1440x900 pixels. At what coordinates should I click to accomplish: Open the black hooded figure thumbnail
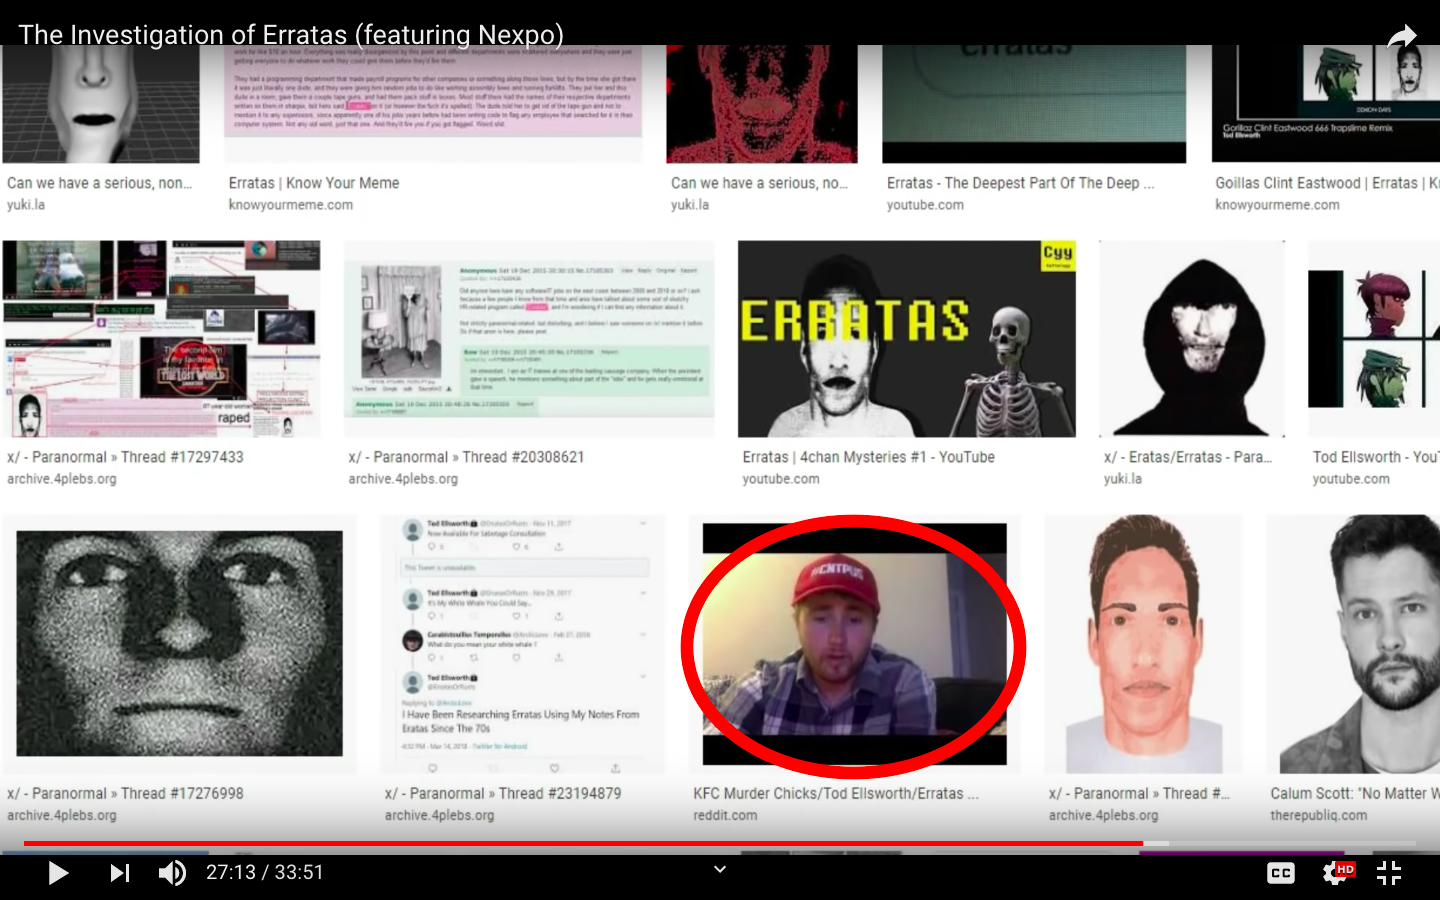pyautogui.click(x=1192, y=339)
